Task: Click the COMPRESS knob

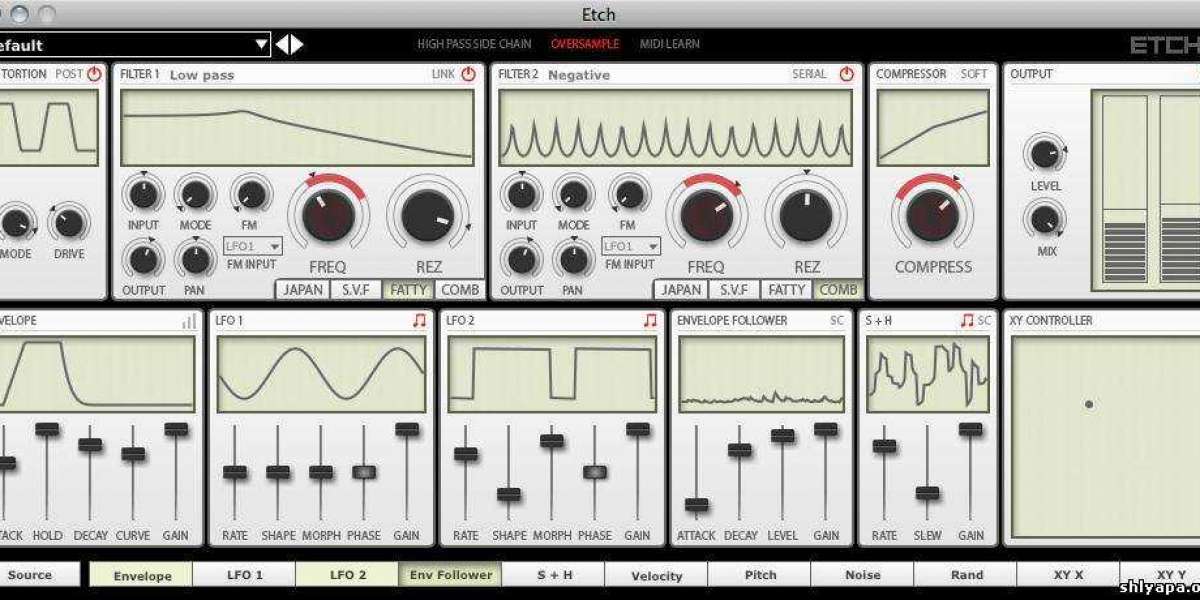Action: [933, 214]
